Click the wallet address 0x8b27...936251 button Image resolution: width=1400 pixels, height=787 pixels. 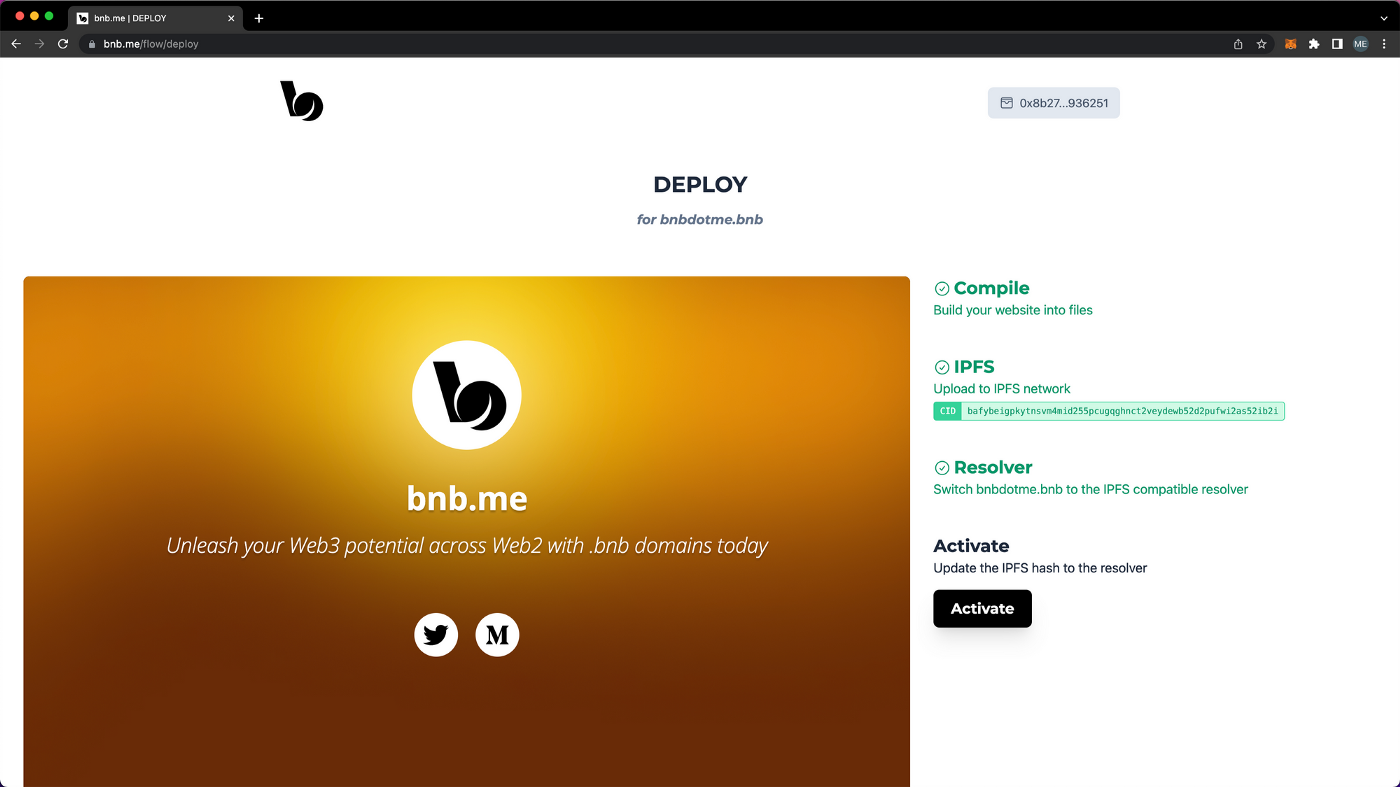point(1054,103)
